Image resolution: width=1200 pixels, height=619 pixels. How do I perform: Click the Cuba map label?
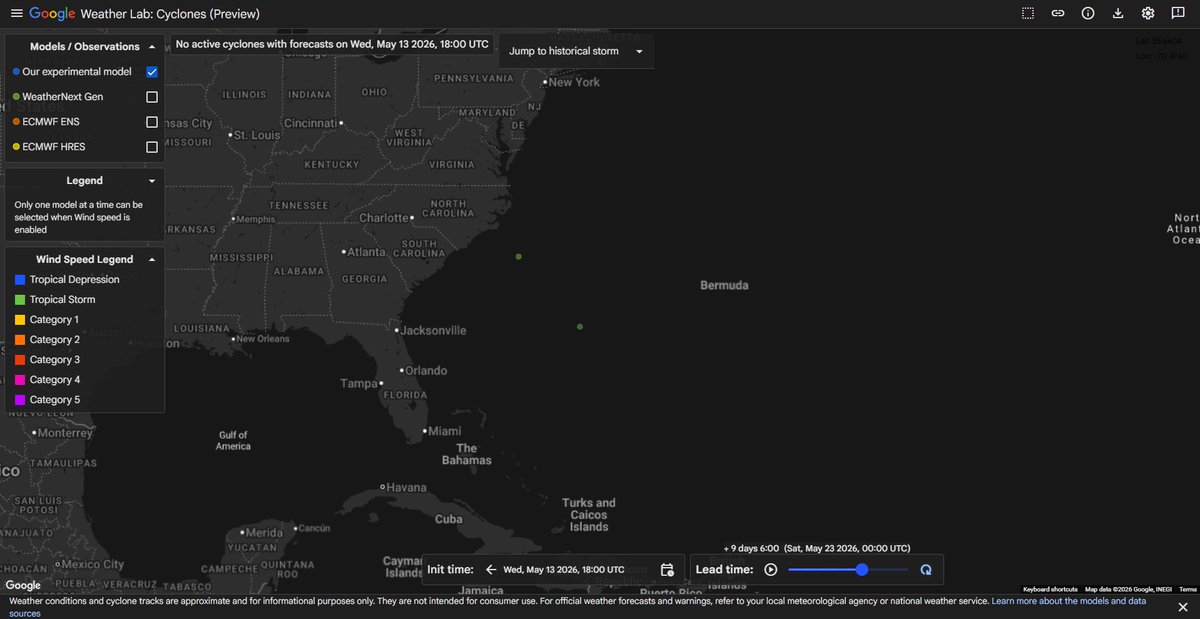point(449,519)
